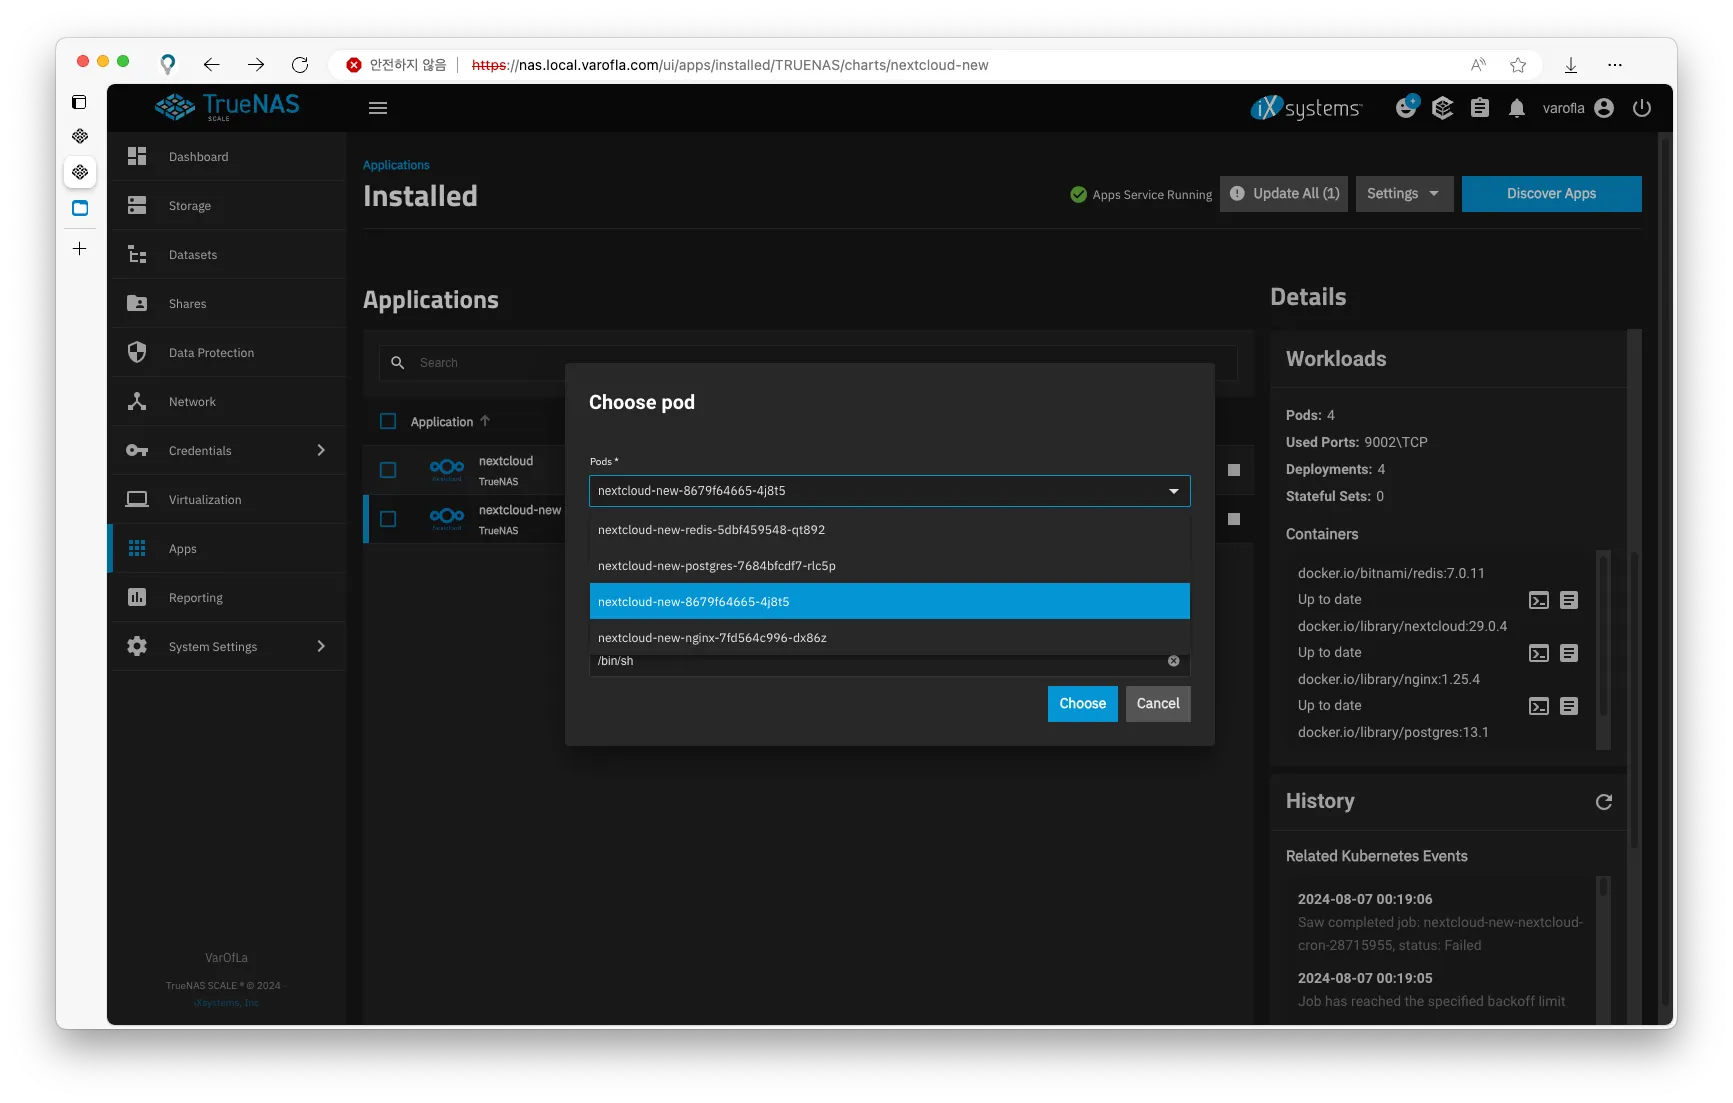Open the Jobs clipboard icon
This screenshot has width=1733, height=1103.
1480,108
